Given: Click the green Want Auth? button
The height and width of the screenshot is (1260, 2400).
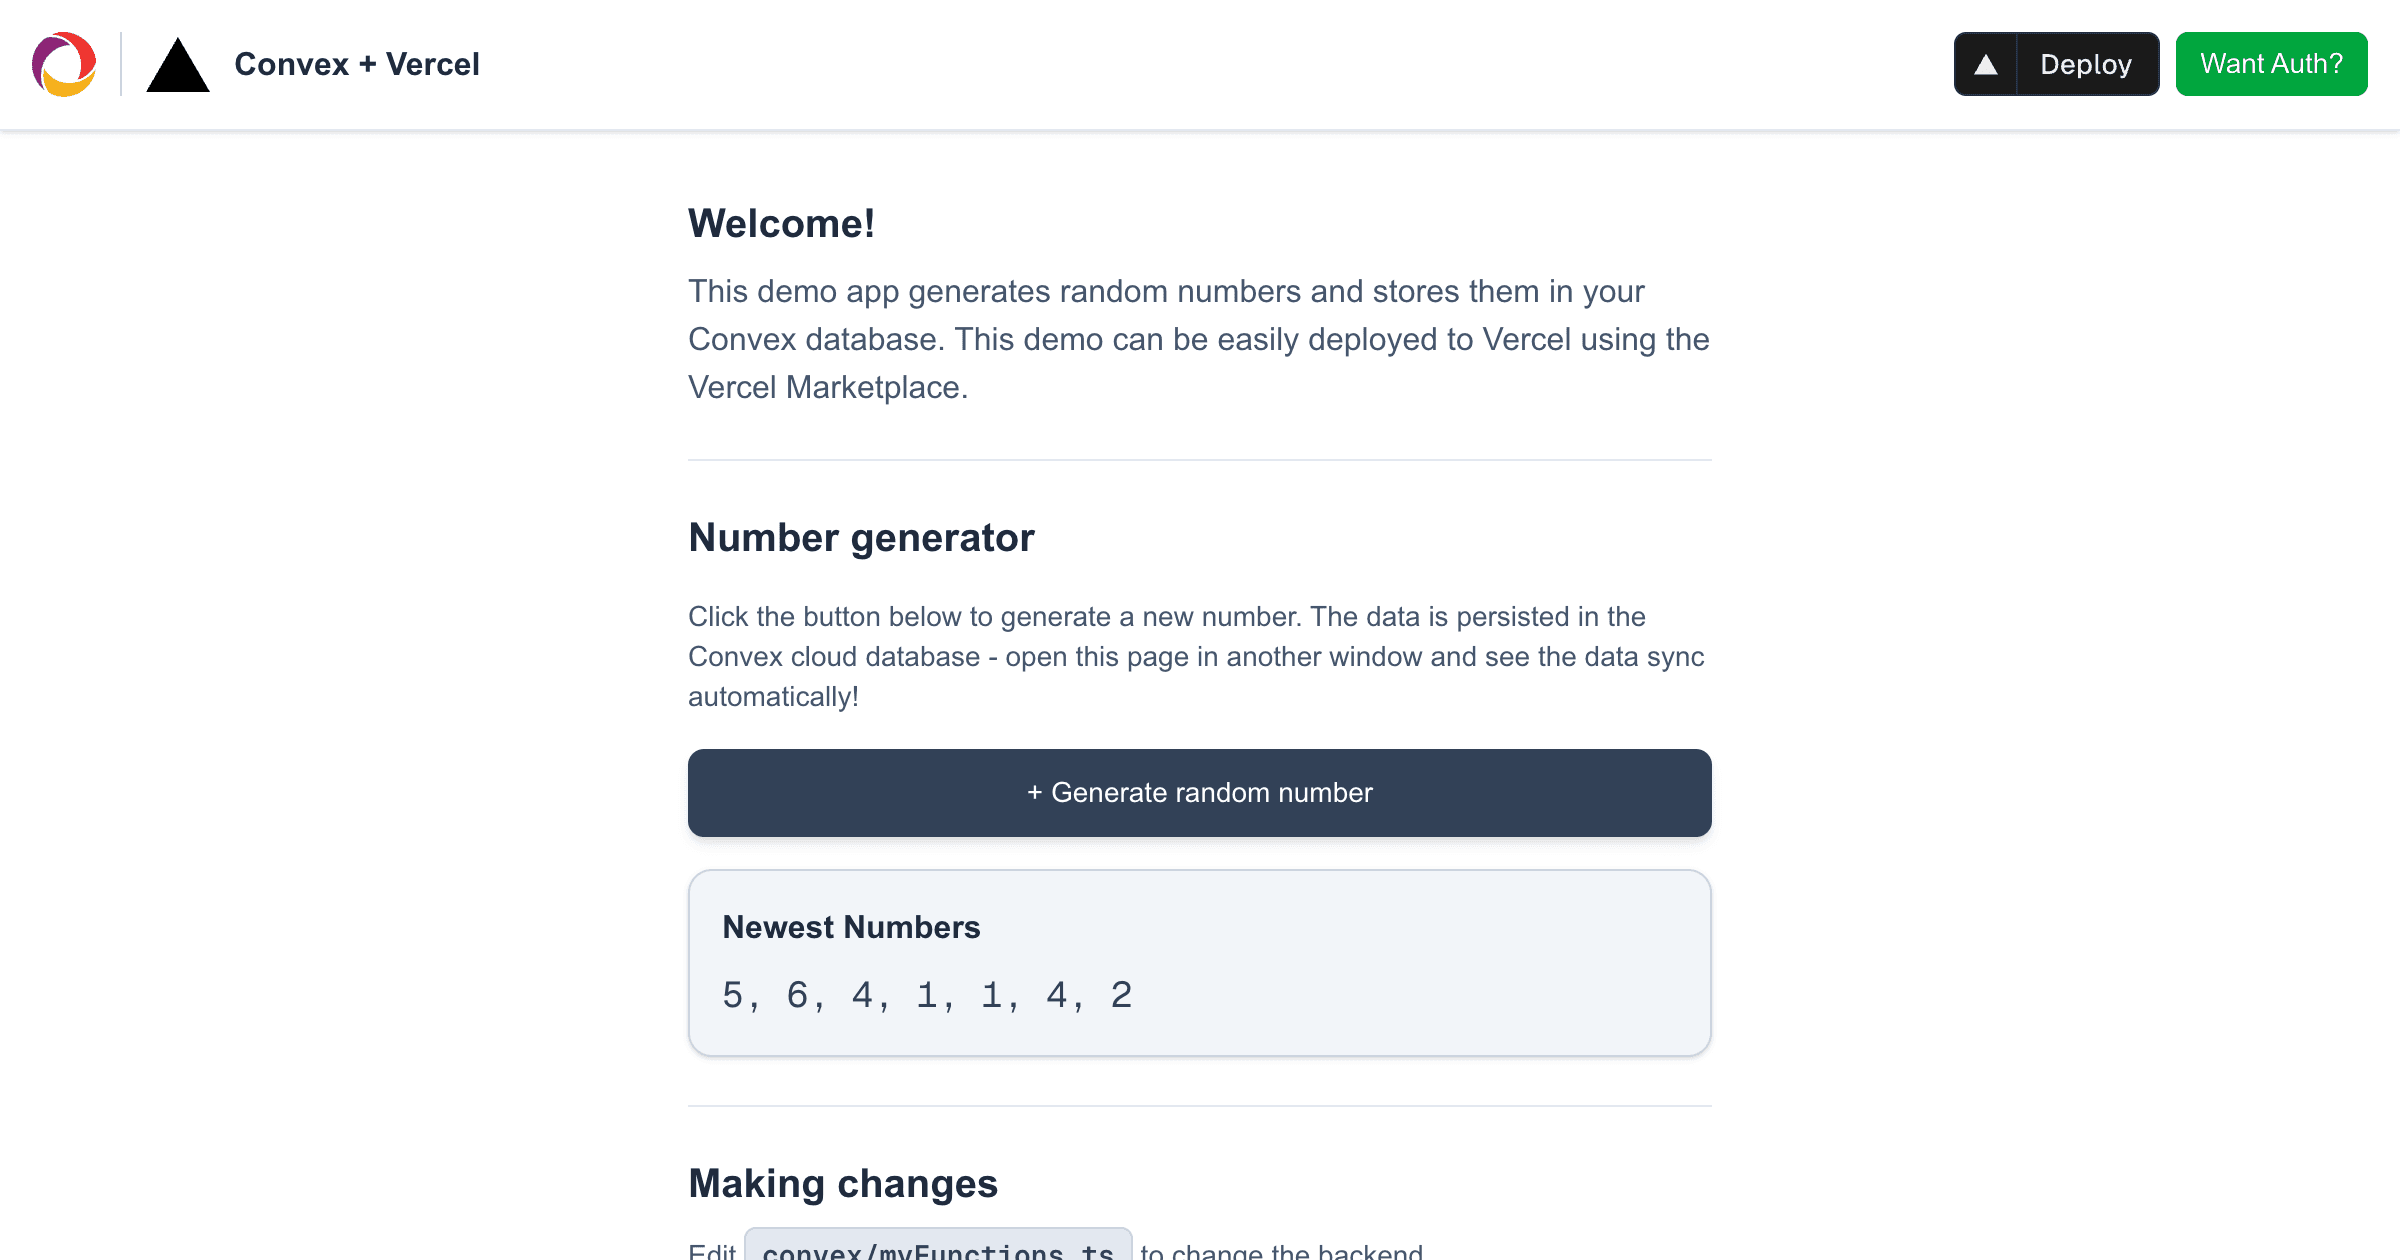Looking at the screenshot, I should click(x=2271, y=64).
